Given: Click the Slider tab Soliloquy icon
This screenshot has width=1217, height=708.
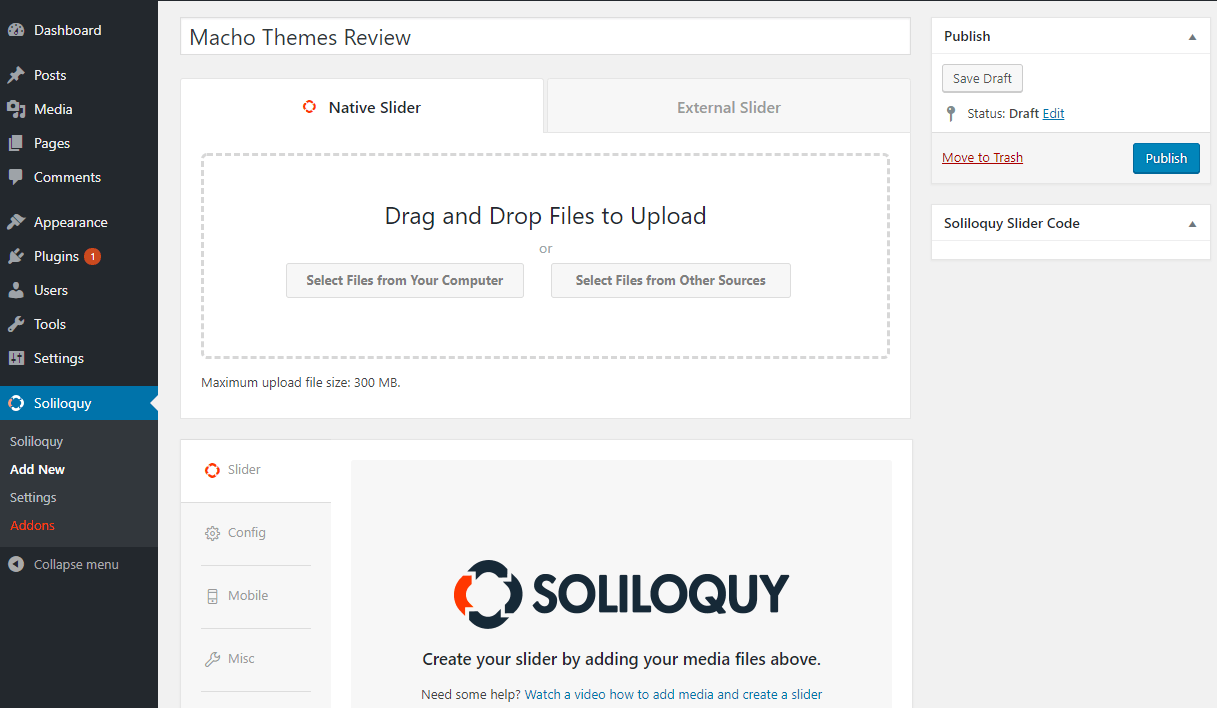Looking at the screenshot, I should pos(212,470).
